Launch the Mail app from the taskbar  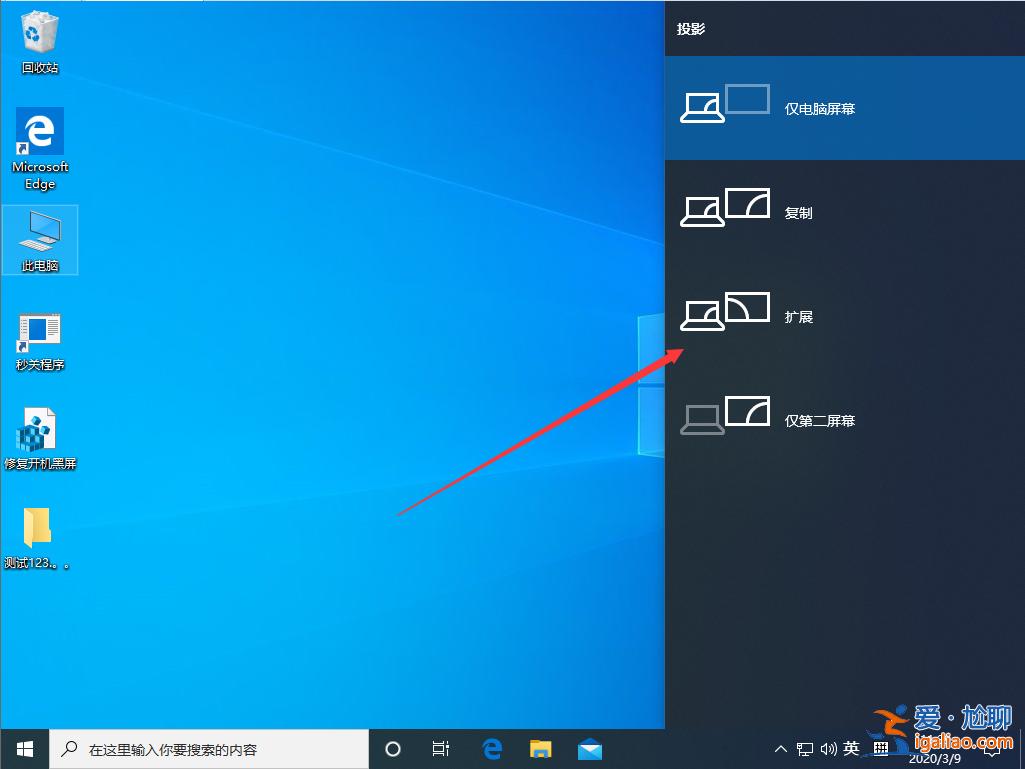click(x=590, y=748)
